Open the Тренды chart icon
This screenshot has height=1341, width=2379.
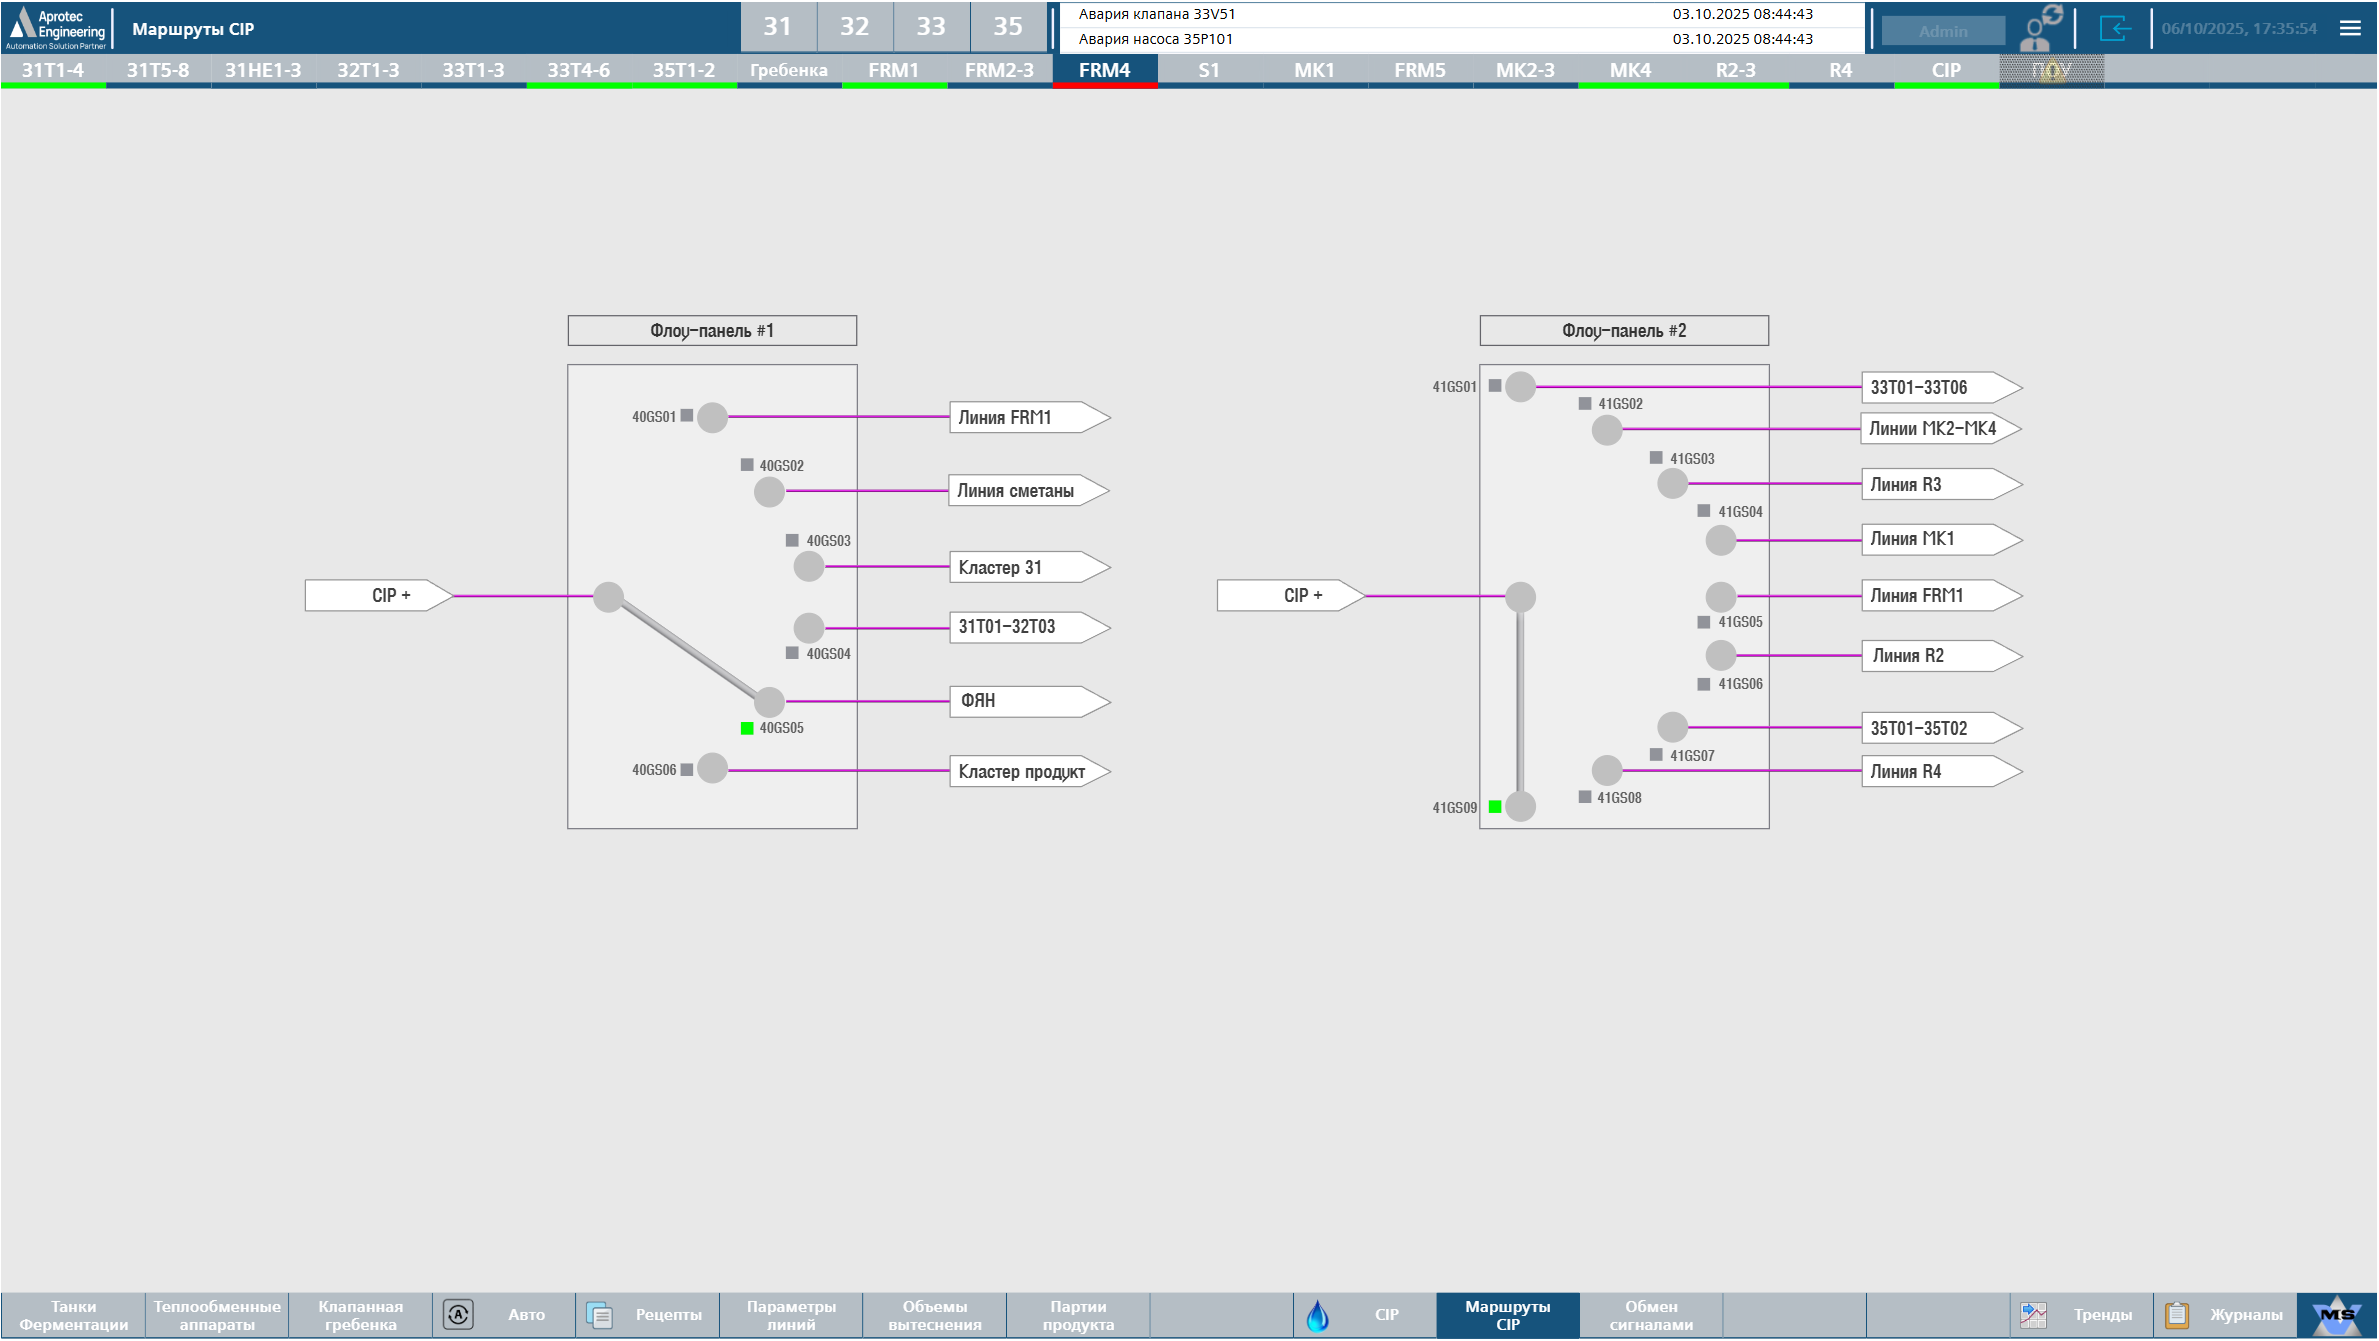[2033, 1315]
